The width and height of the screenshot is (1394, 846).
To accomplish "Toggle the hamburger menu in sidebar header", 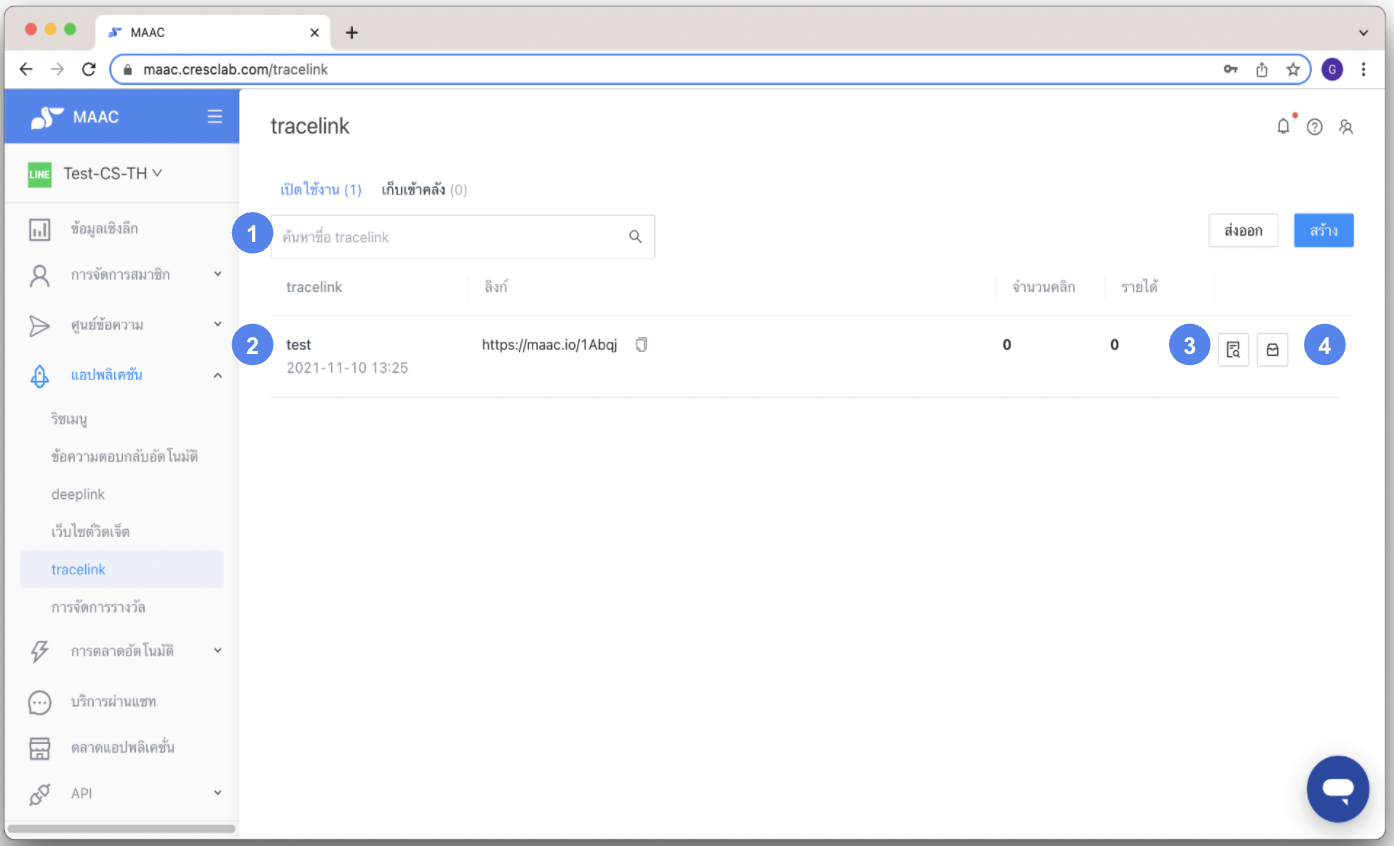I will 215,116.
